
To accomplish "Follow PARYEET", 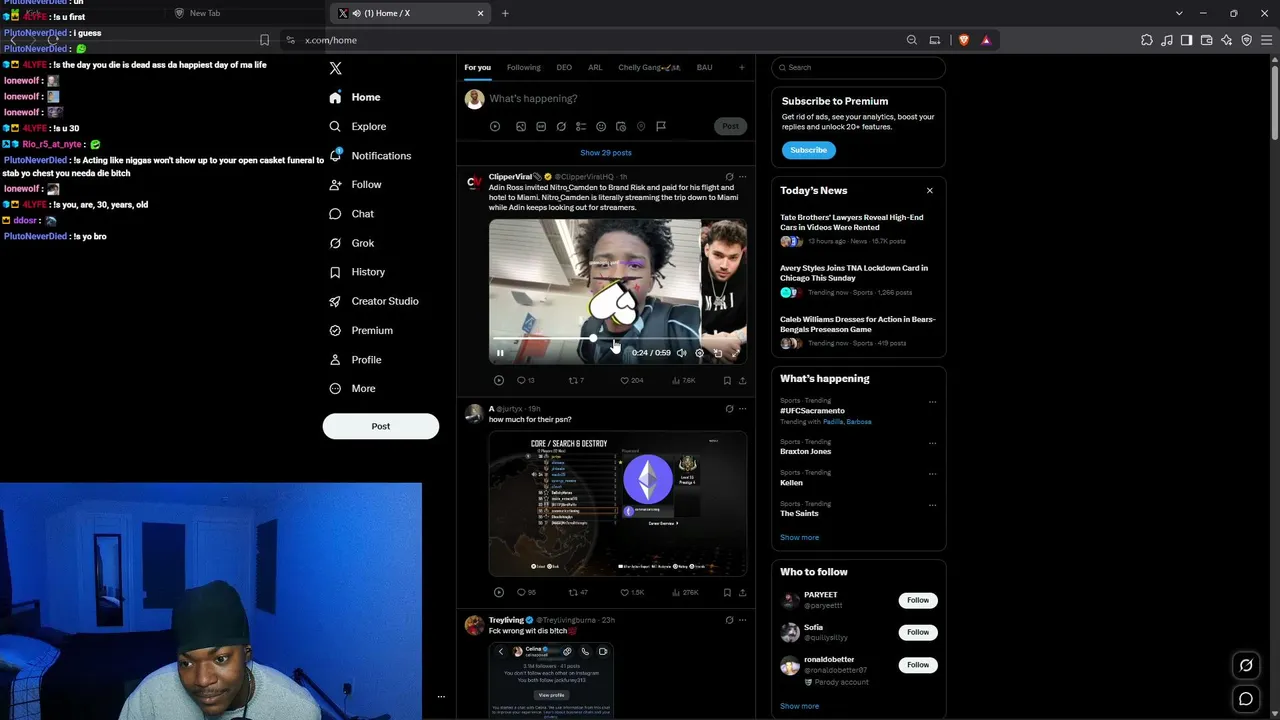I will coord(918,600).
